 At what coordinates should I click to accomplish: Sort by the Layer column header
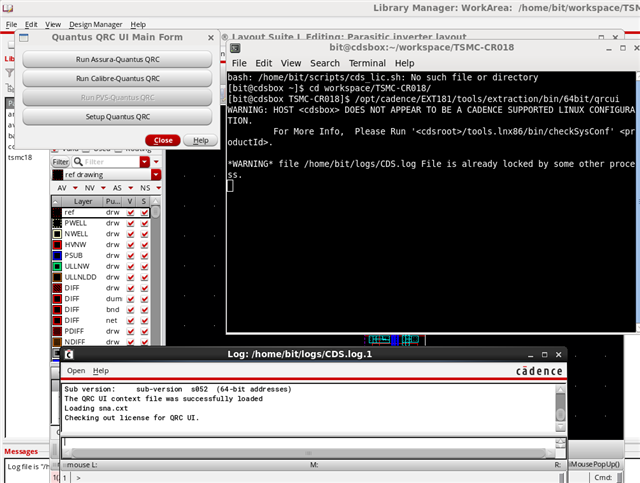point(83,202)
